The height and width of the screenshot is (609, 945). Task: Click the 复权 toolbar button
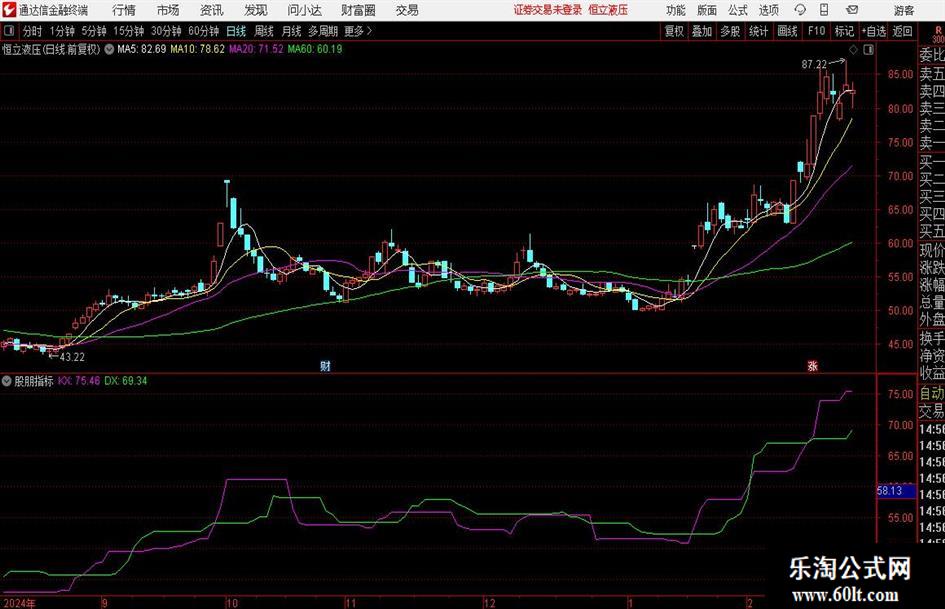coord(674,31)
